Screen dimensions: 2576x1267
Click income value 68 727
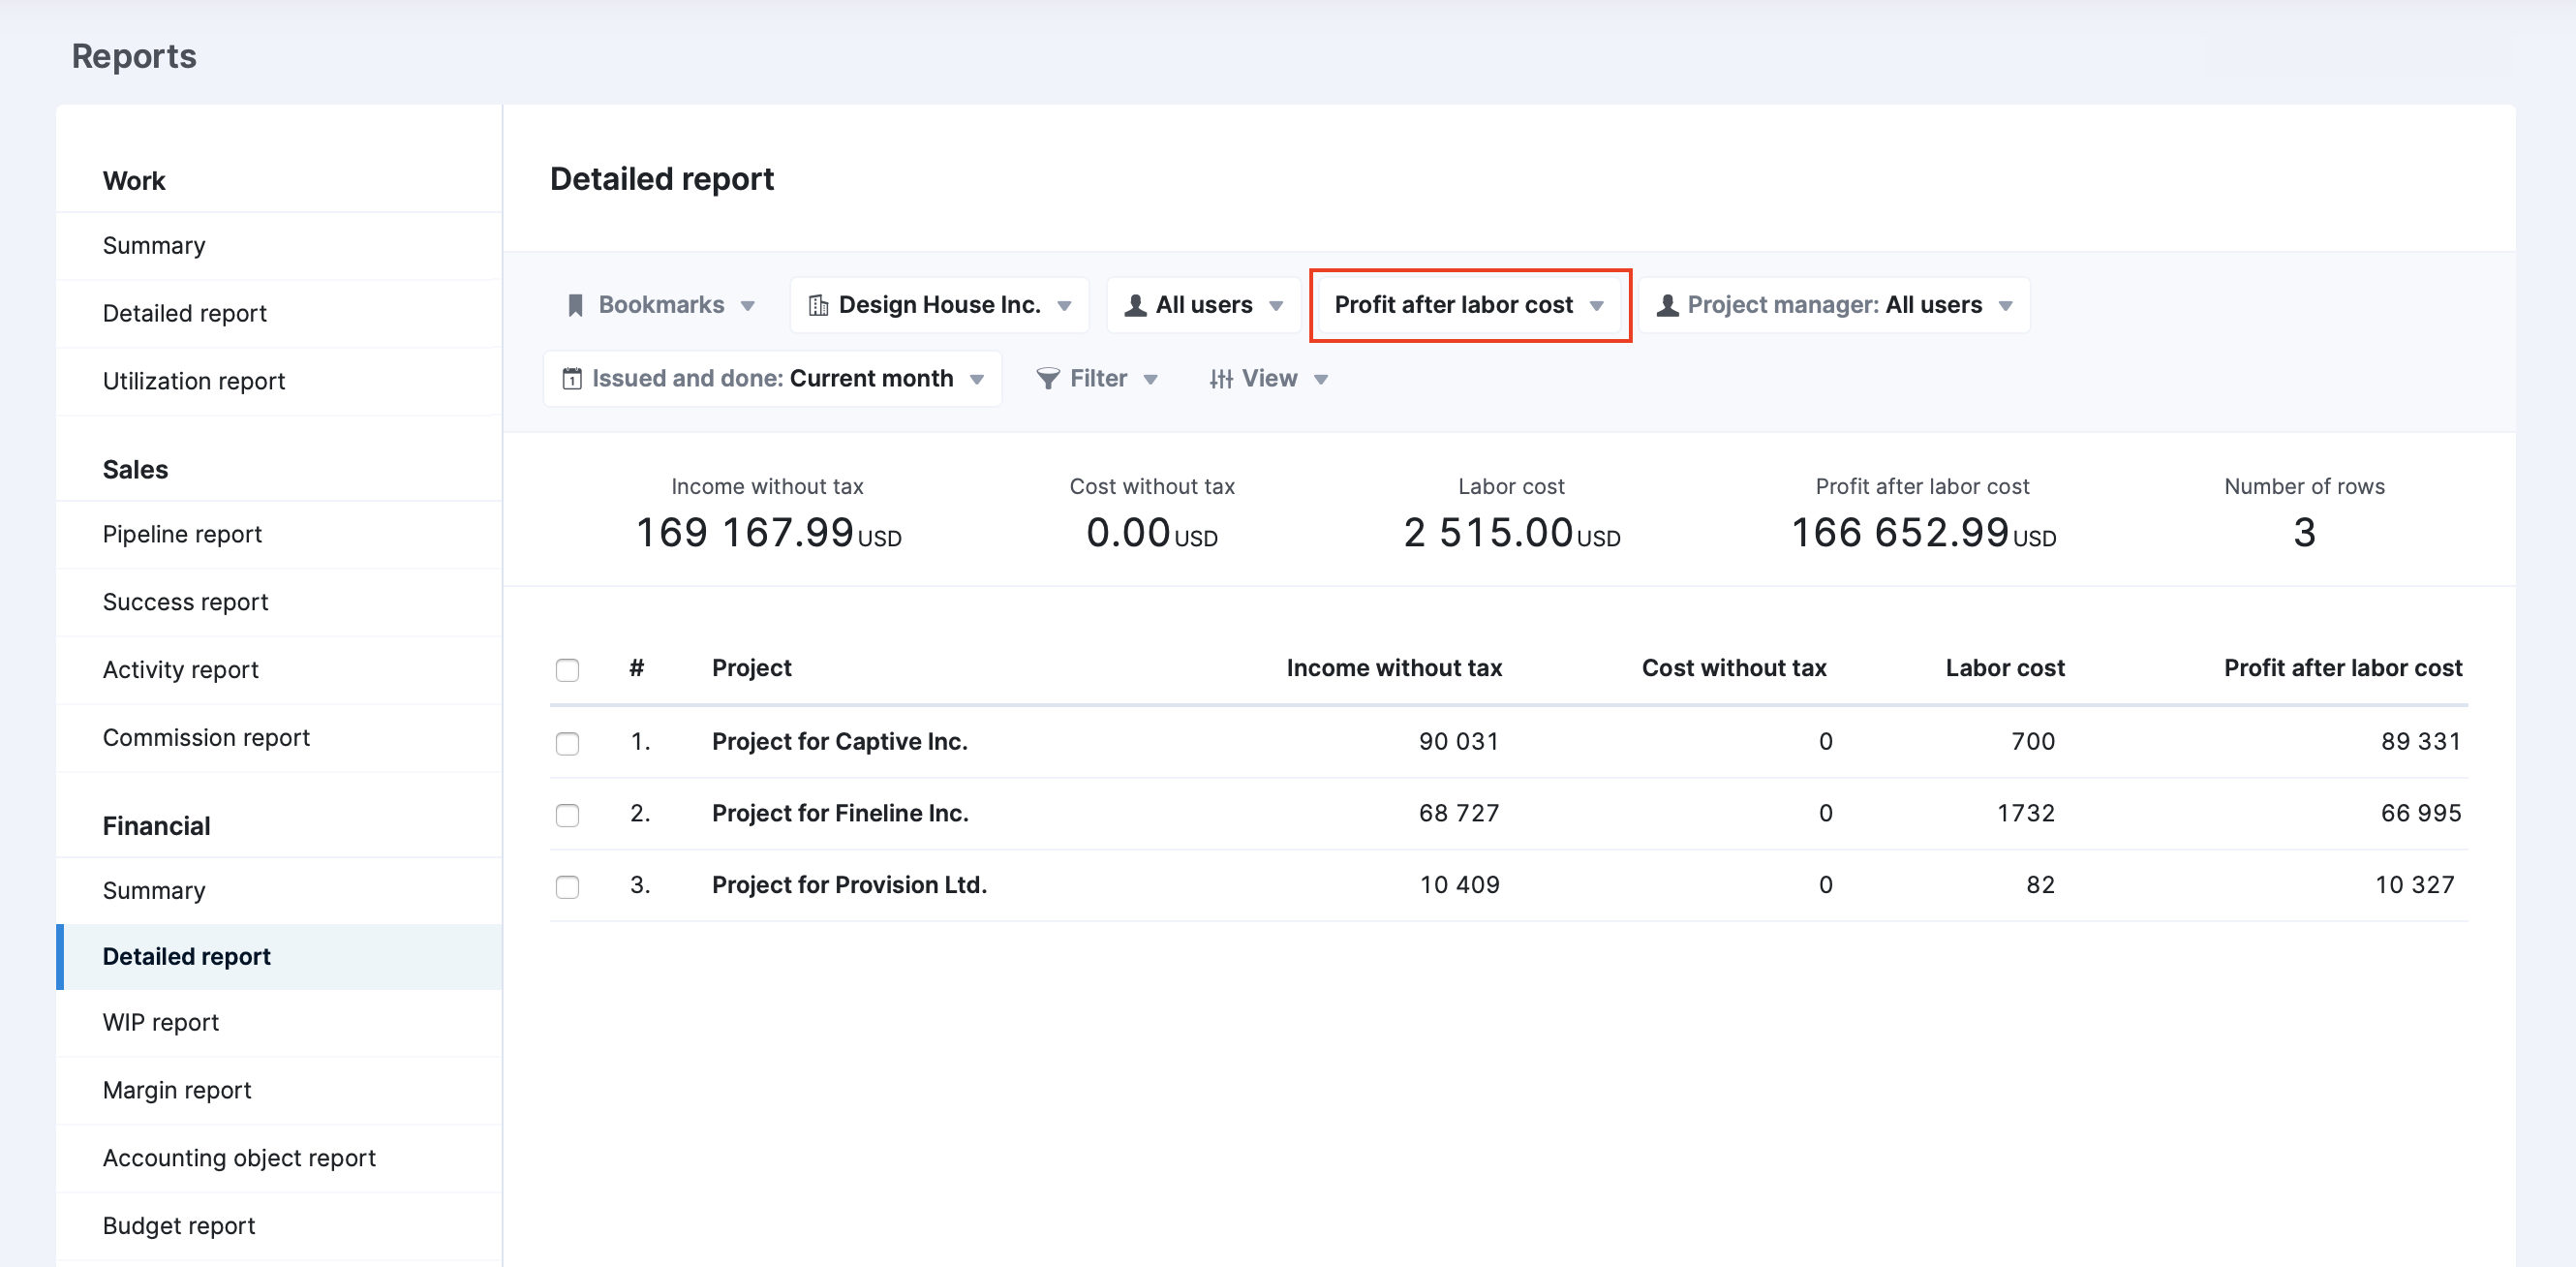[x=1459, y=814]
